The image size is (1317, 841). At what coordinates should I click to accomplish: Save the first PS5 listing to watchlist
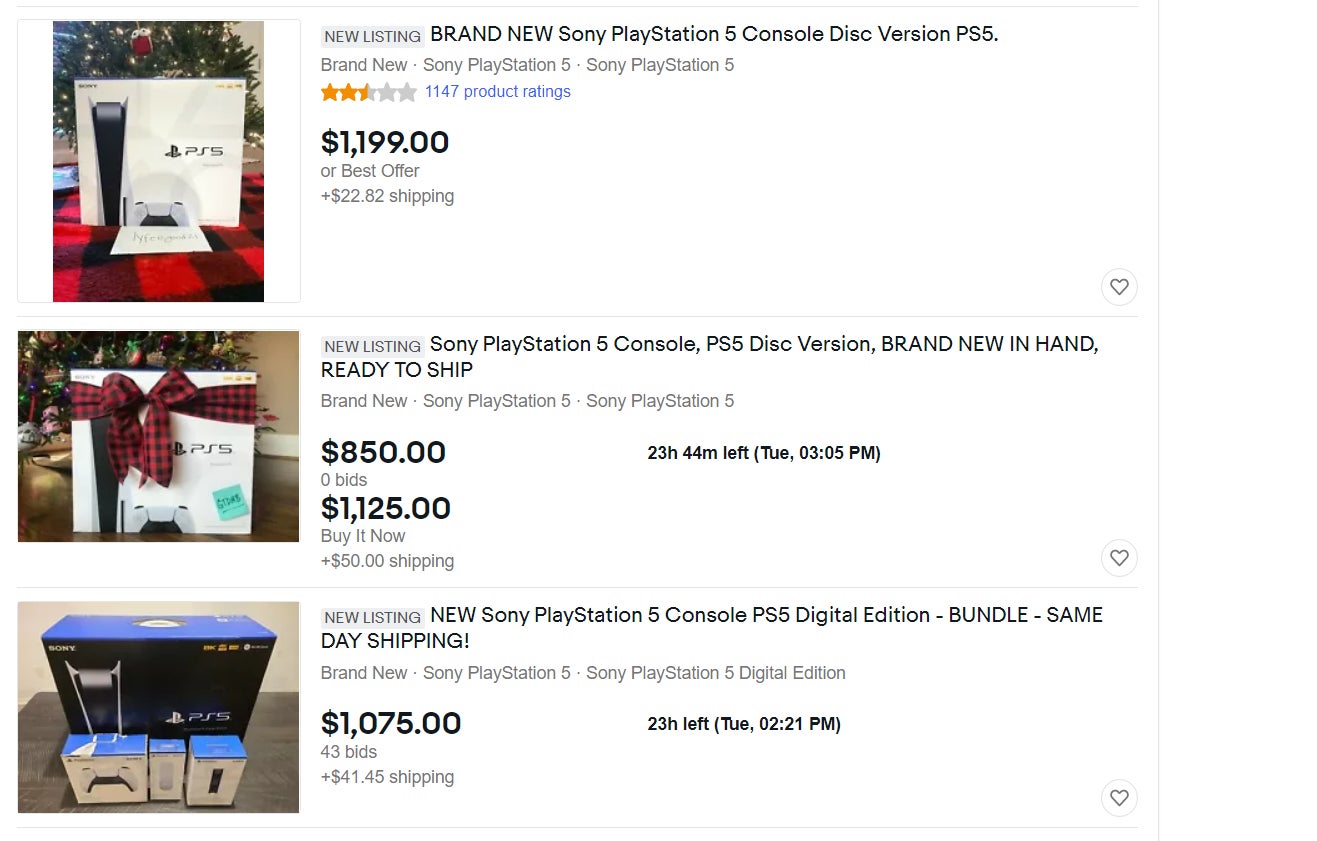point(1119,287)
